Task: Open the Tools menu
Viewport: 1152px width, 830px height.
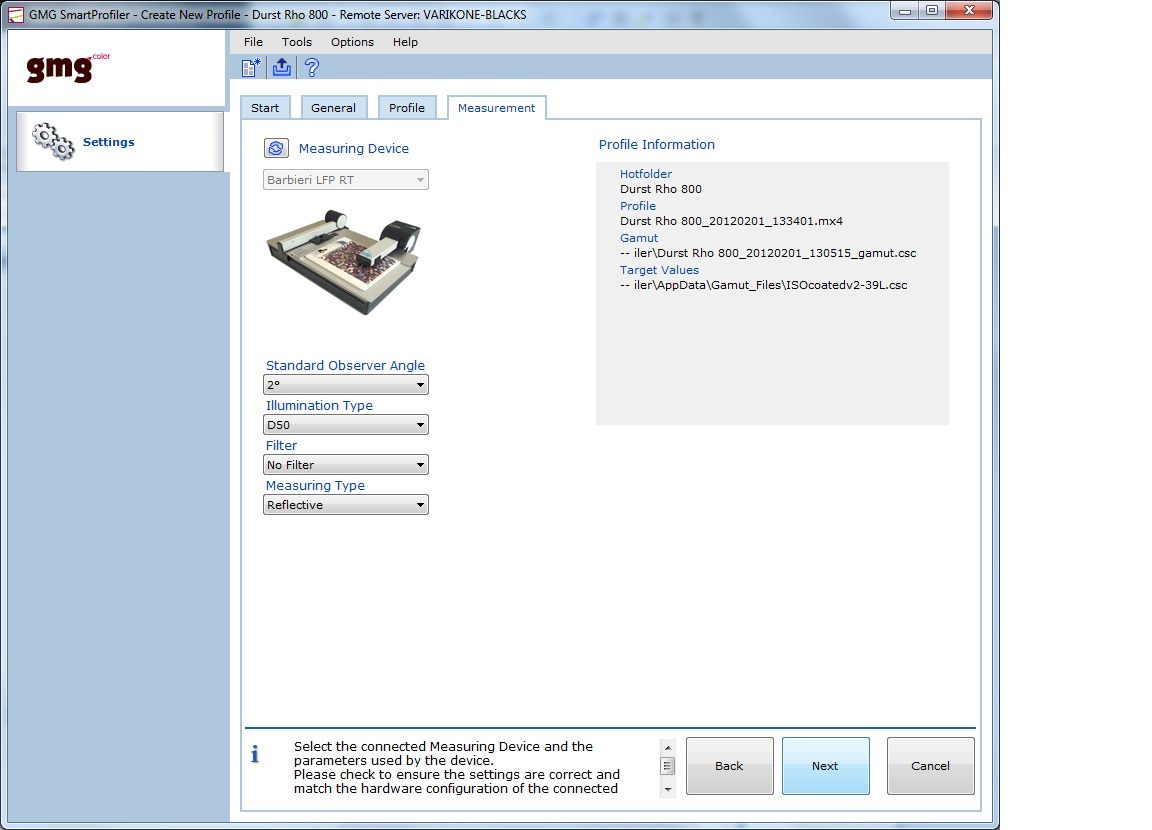Action: click(x=297, y=42)
